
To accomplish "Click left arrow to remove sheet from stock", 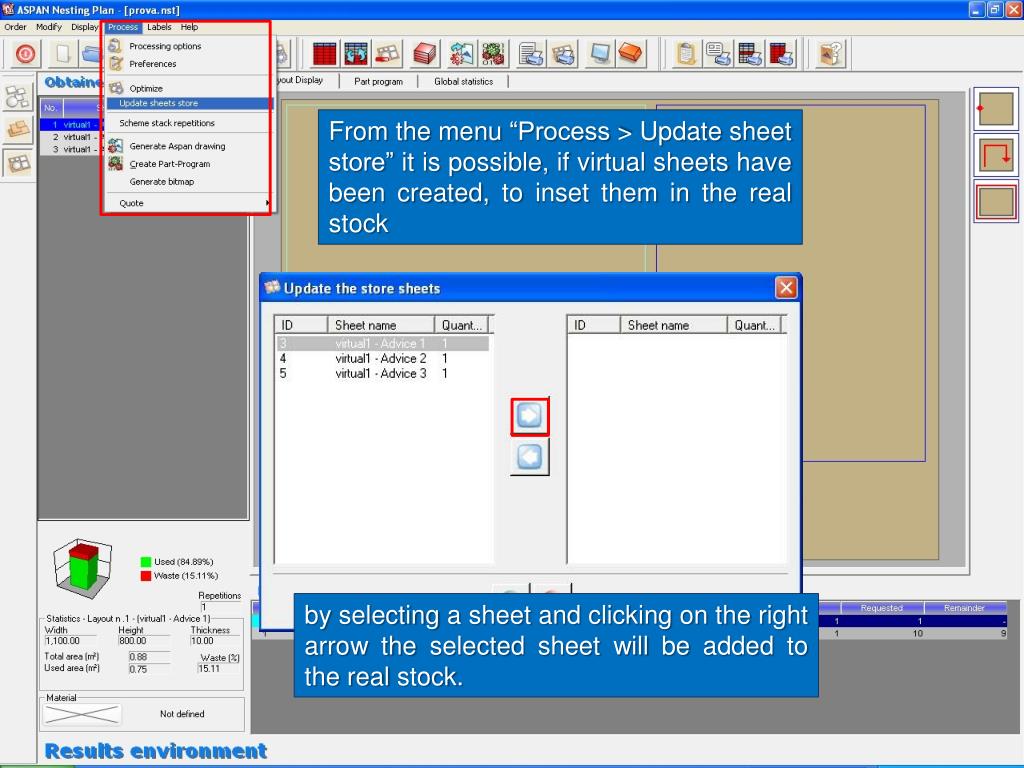I will coord(530,456).
